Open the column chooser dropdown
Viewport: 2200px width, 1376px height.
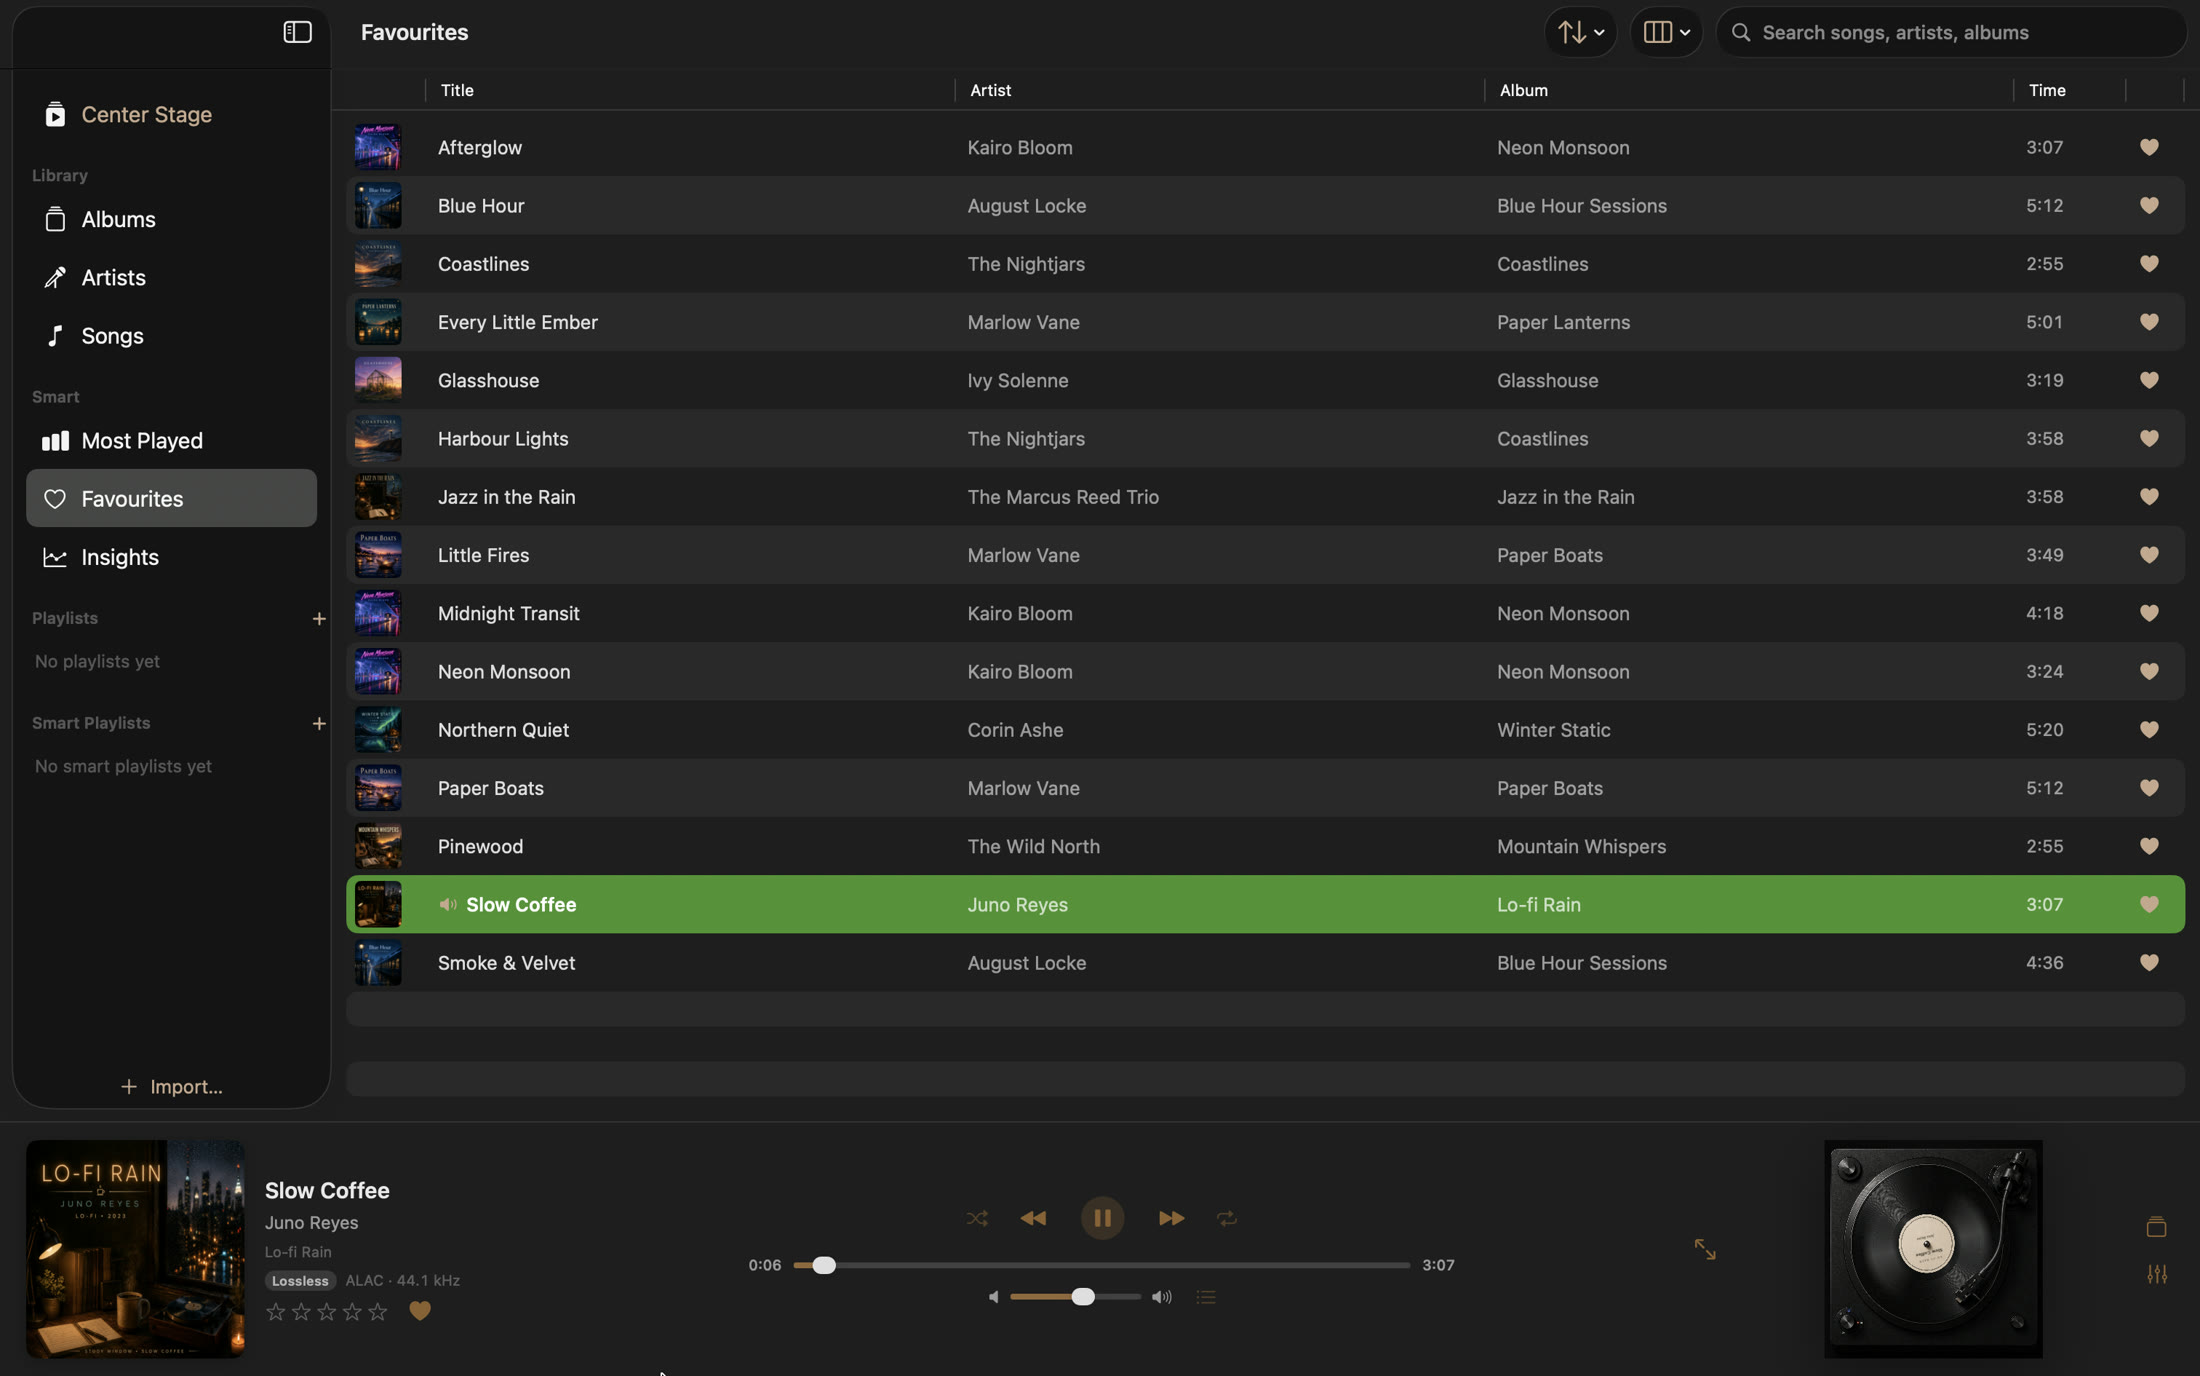[1667, 32]
